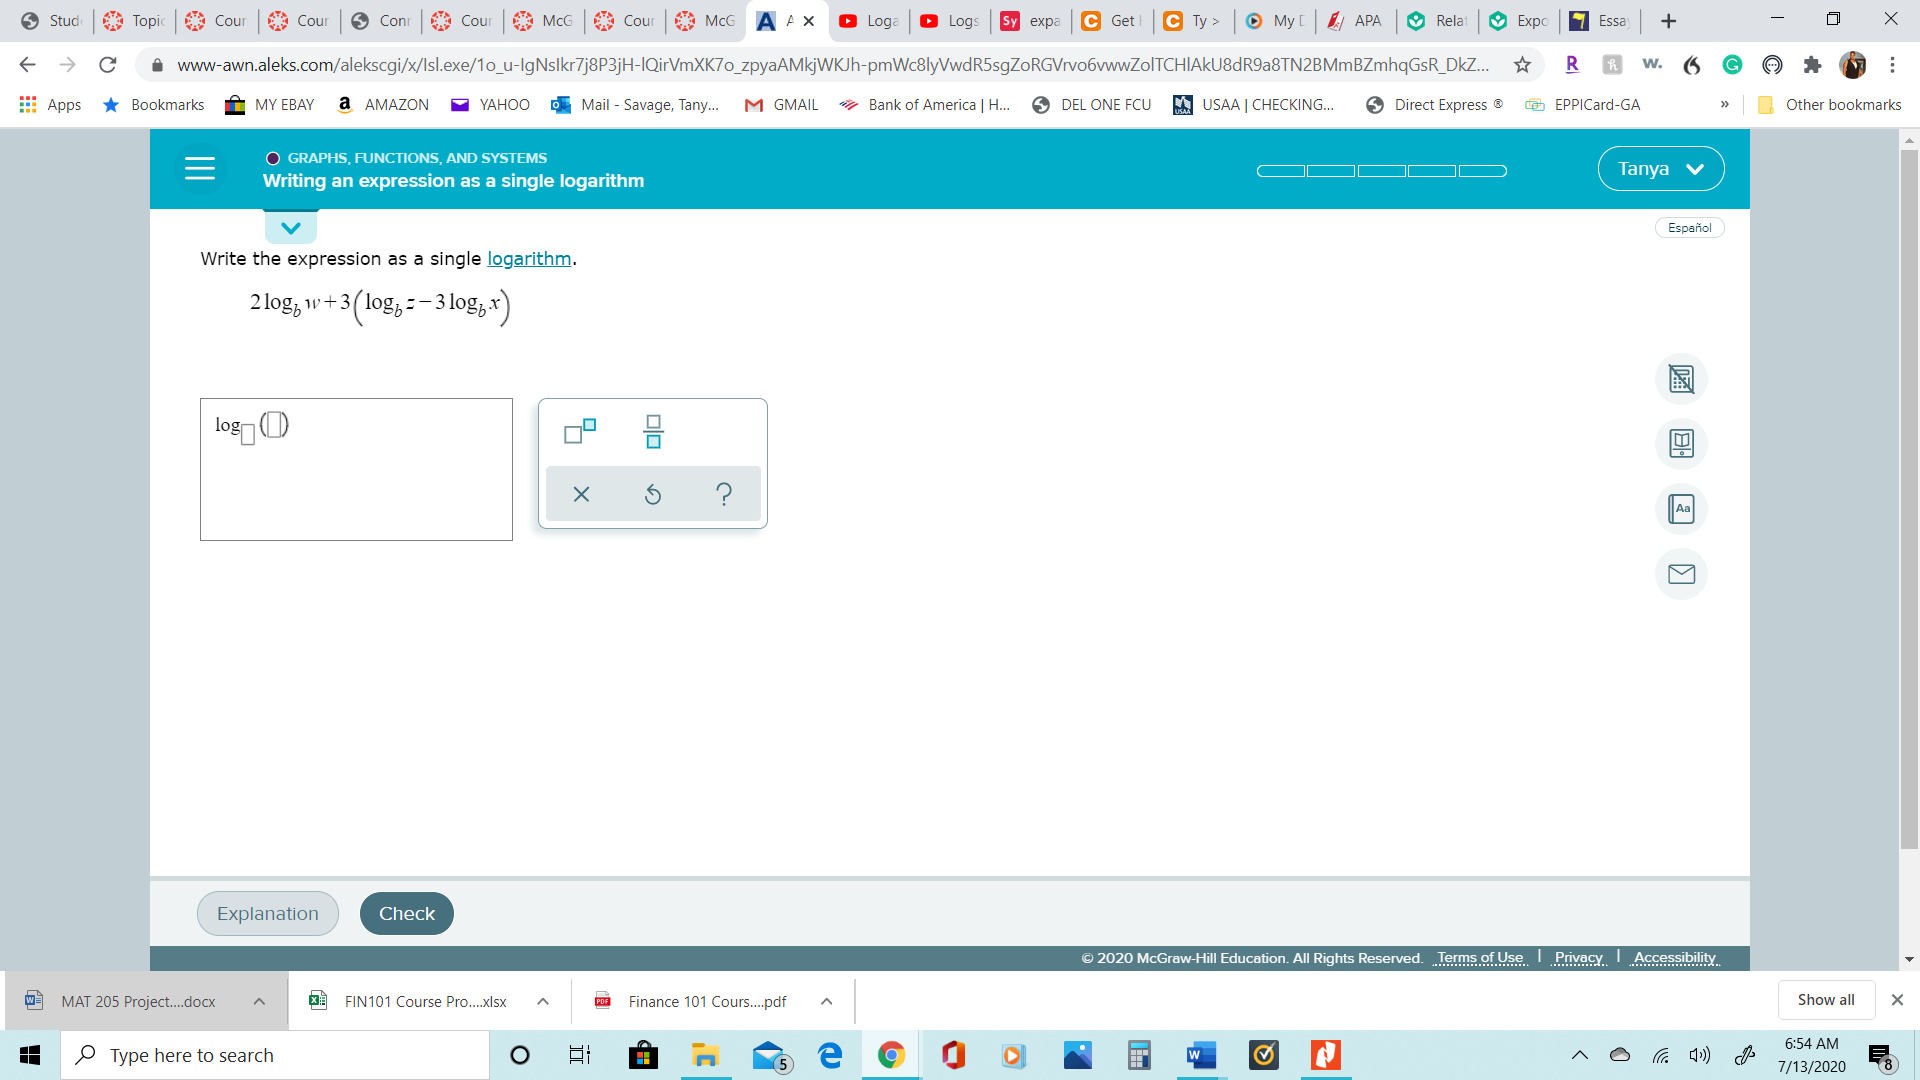Switch to the APA browser tab

pyautogui.click(x=1355, y=20)
